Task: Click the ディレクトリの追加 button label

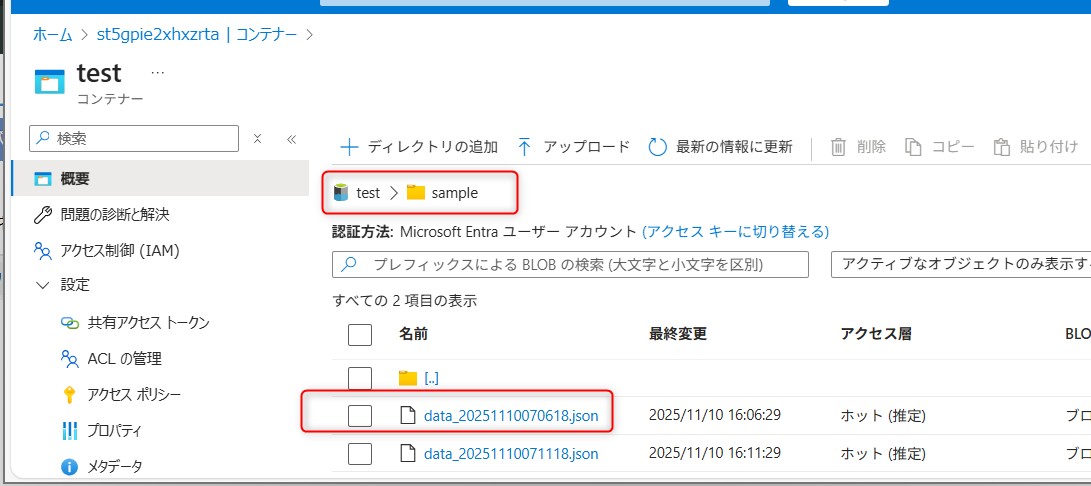Action: click(433, 147)
